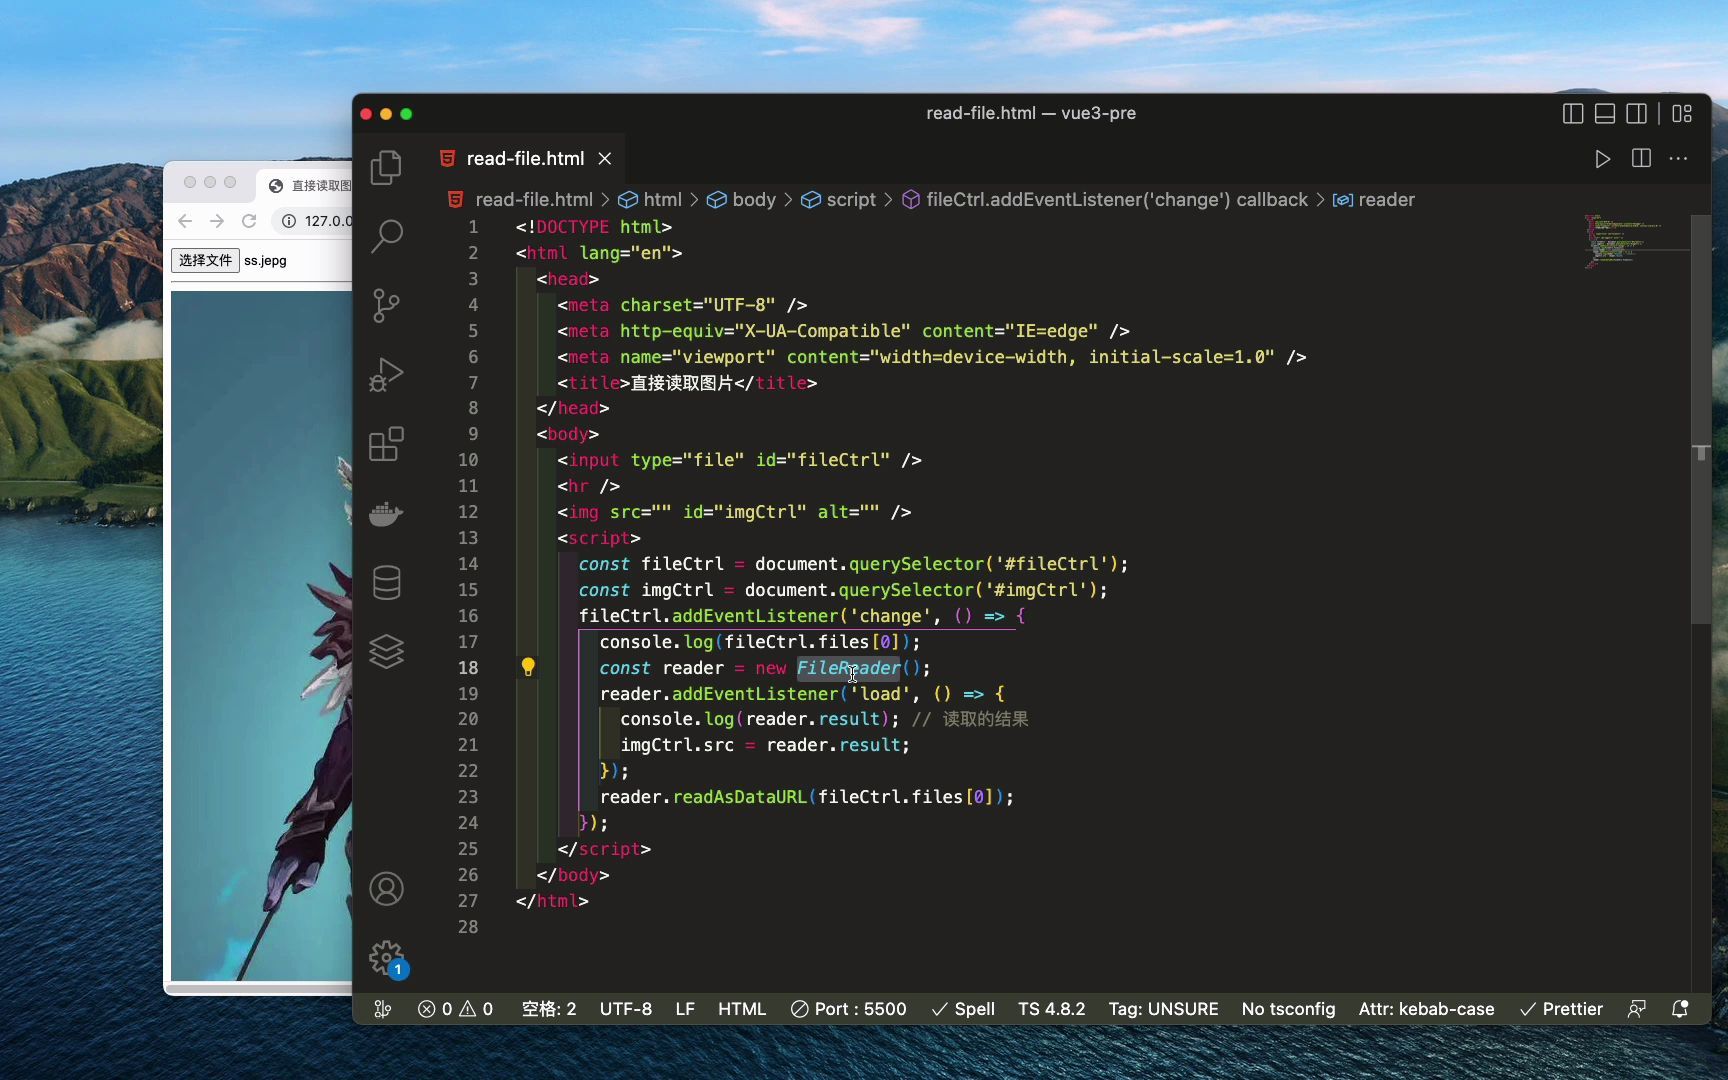This screenshot has width=1728, height=1080.
Task: Click readAsDataURL on line 23
Action: coord(739,797)
